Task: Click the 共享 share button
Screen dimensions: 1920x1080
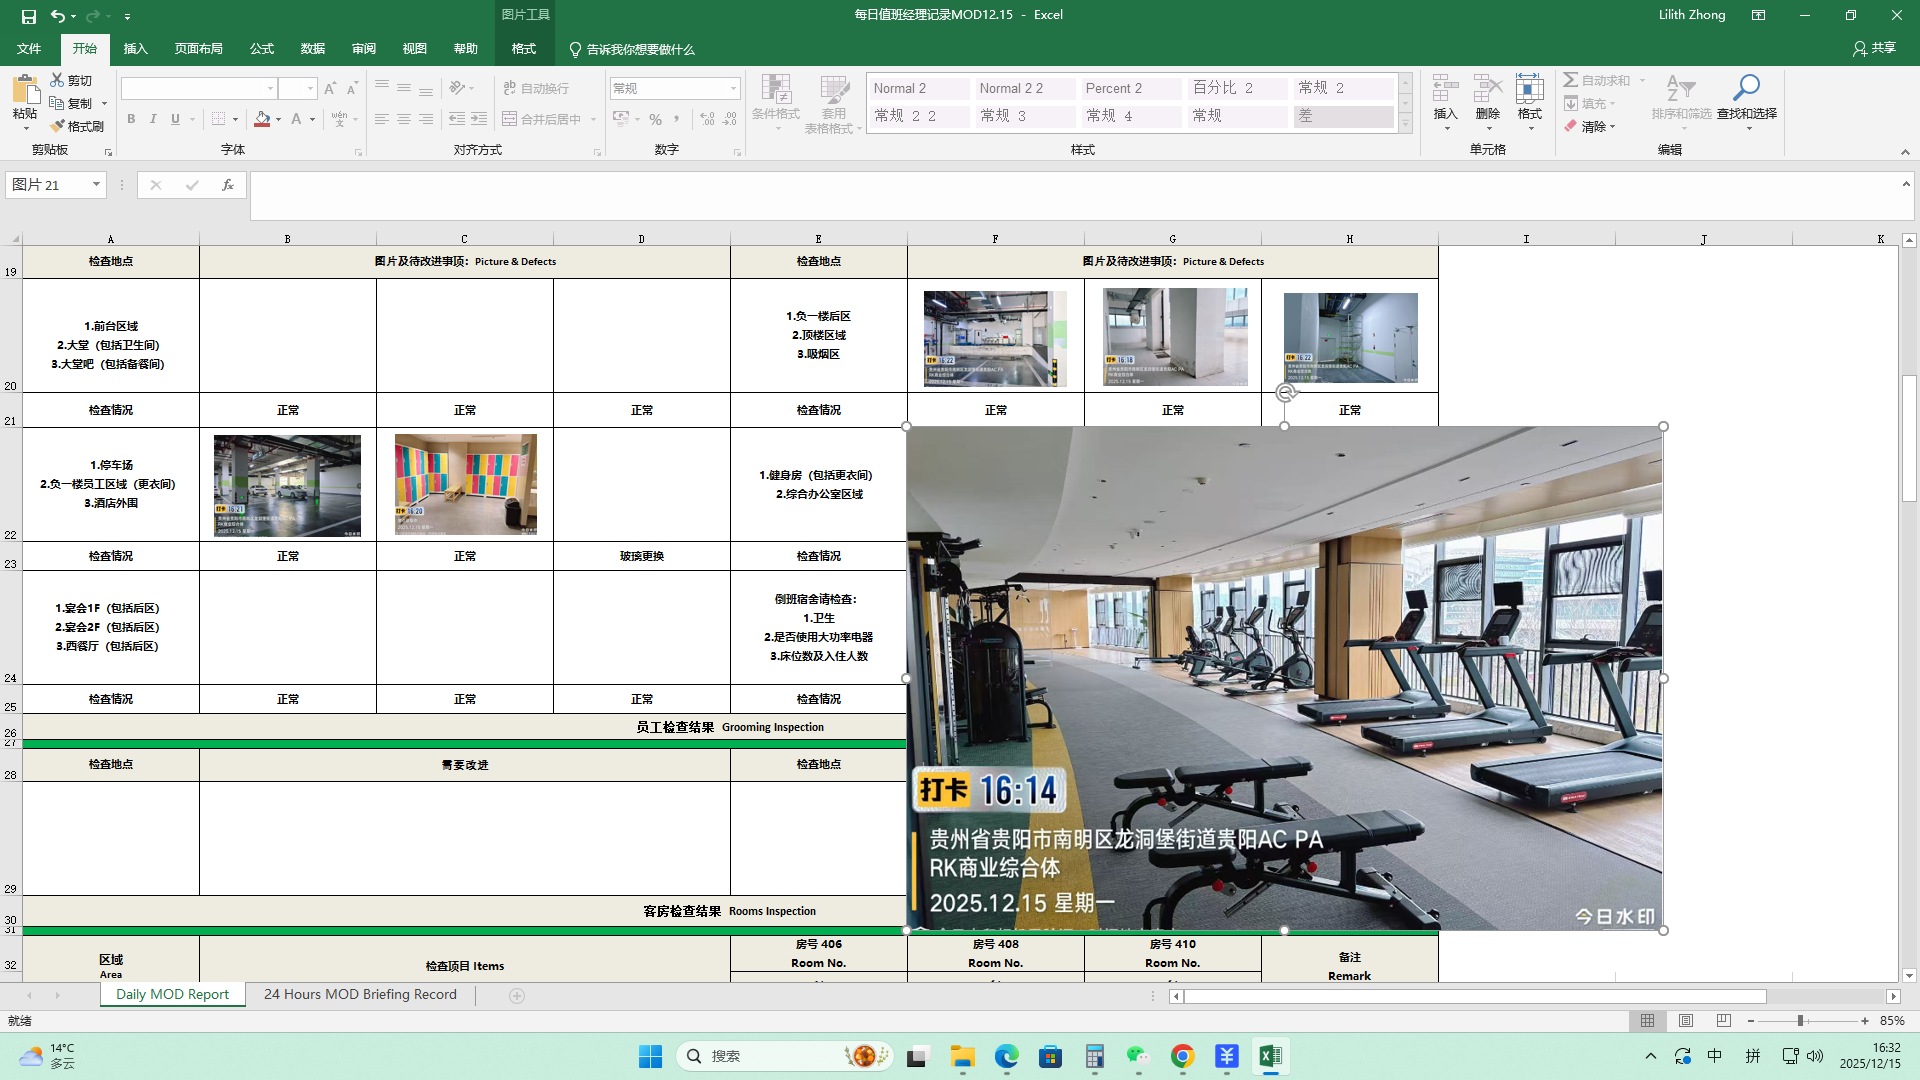Action: point(1874,48)
